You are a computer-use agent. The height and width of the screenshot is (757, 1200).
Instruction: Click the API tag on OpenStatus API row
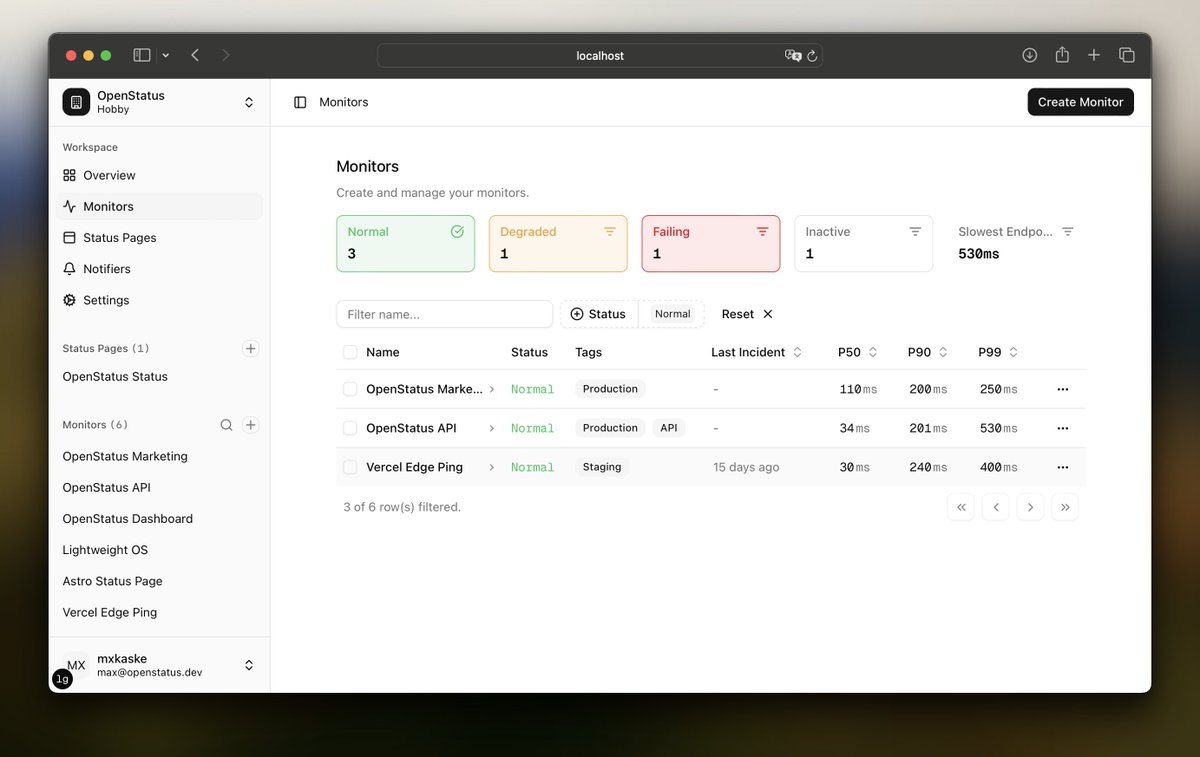pyautogui.click(x=669, y=428)
